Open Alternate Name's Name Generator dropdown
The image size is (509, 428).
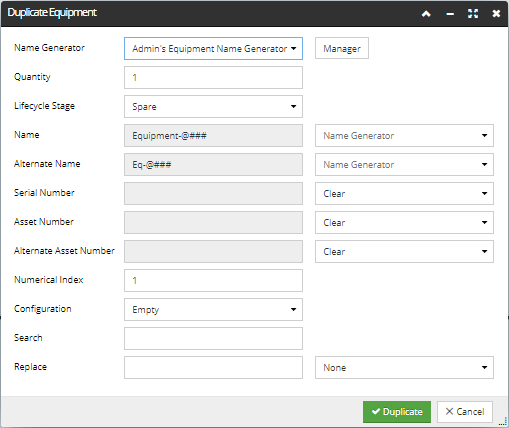404,165
